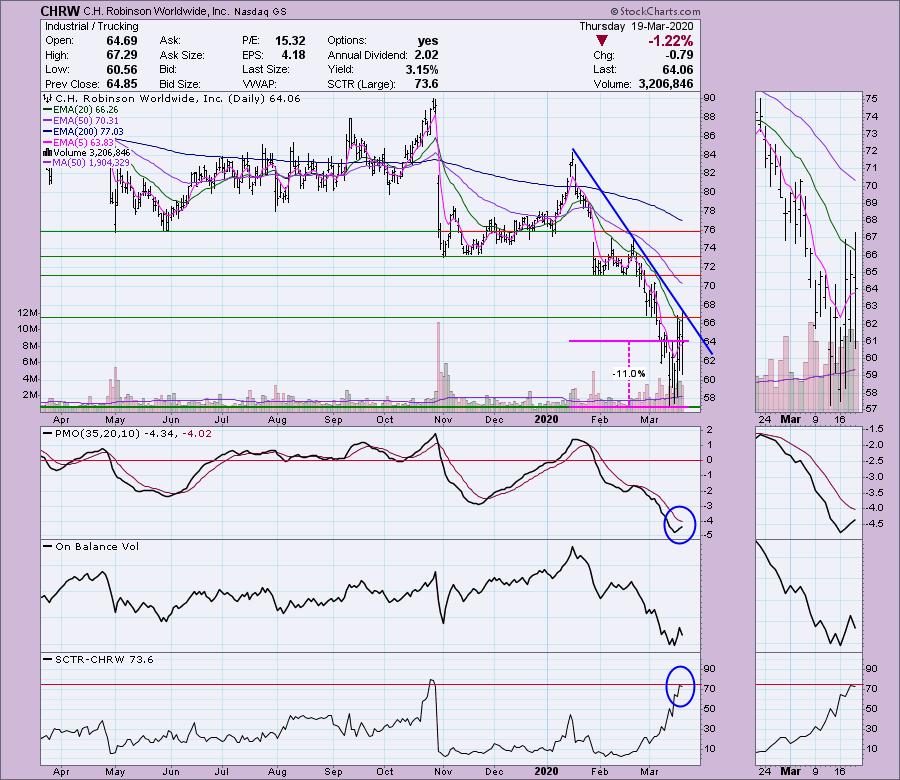Screen dimensions: 900x780
Task: Click the 'EMA(5) 63.83' legend entry
Action: (83, 142)
